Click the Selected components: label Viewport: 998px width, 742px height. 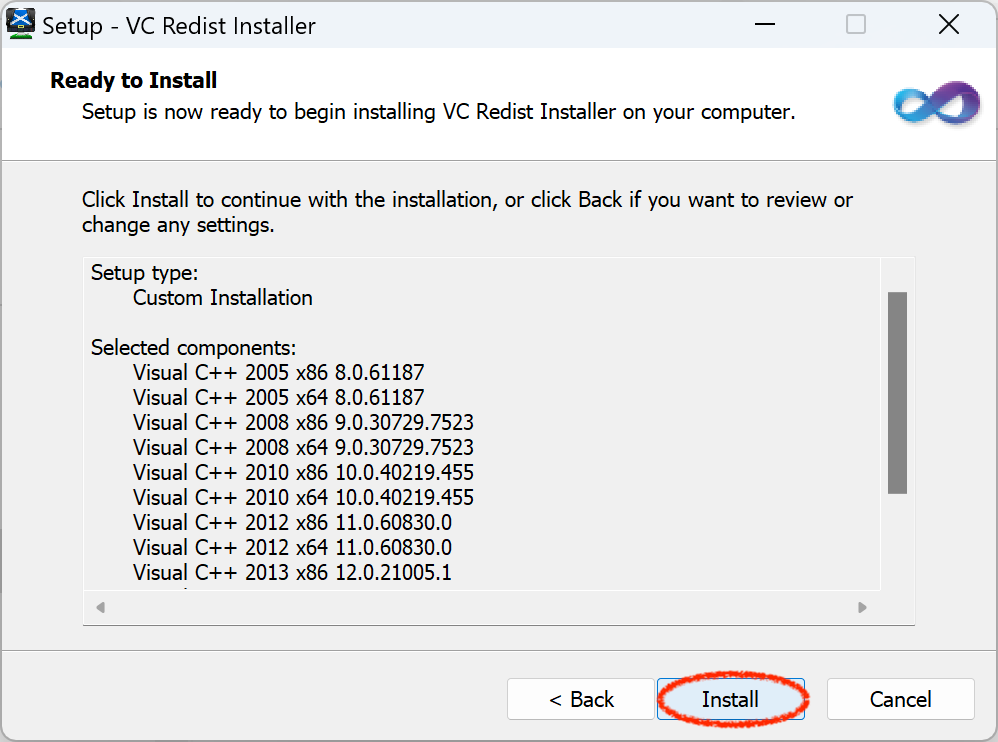193,347
